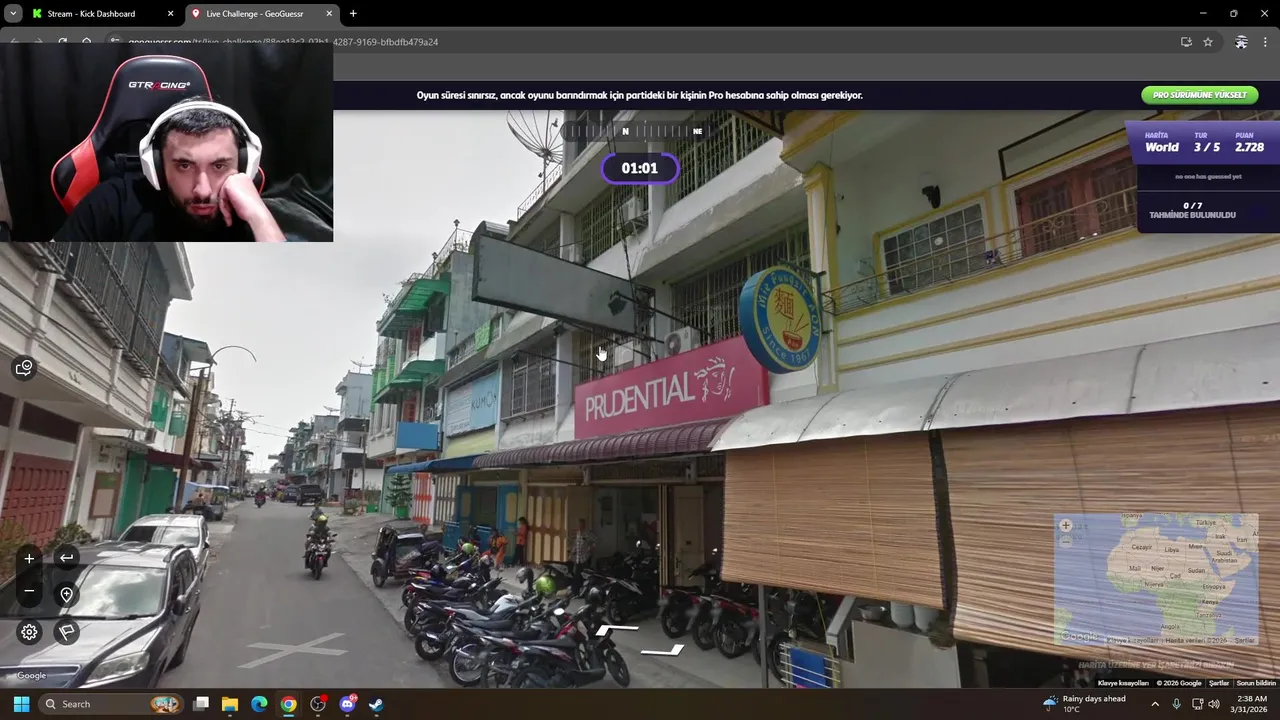Close the Stream - Kick Dashboard tab
Screen dimensions: 1280x720
point(170,14)
